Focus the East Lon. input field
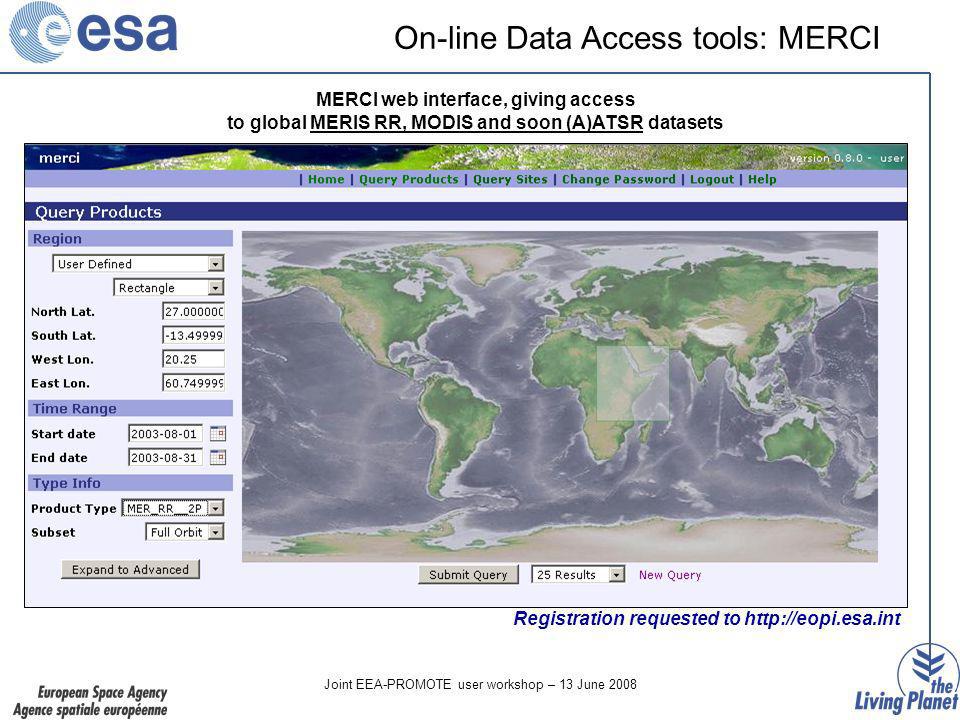The image size is (960, 720). pos(193,383)
